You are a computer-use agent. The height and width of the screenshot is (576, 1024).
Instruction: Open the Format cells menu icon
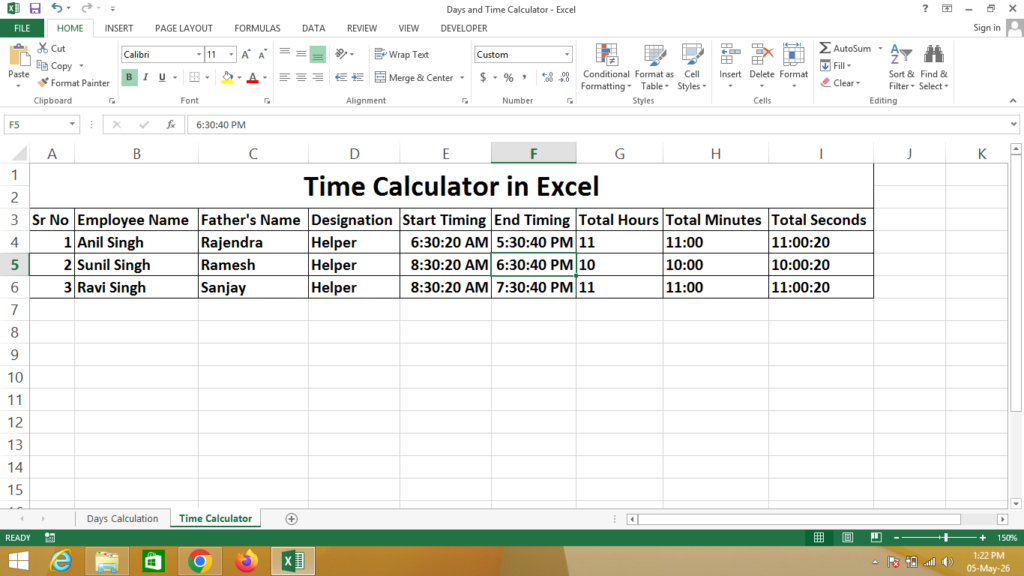point(793,56)
